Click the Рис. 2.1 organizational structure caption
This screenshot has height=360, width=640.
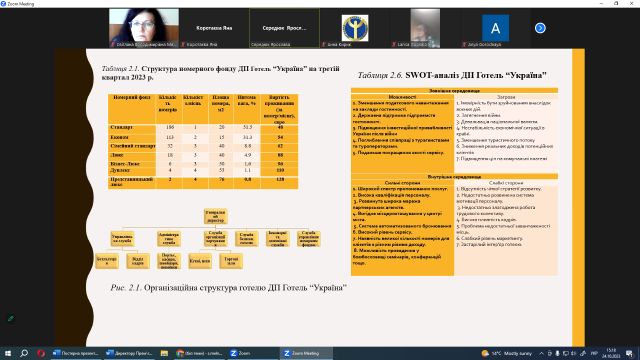click(x=229, y=288)
